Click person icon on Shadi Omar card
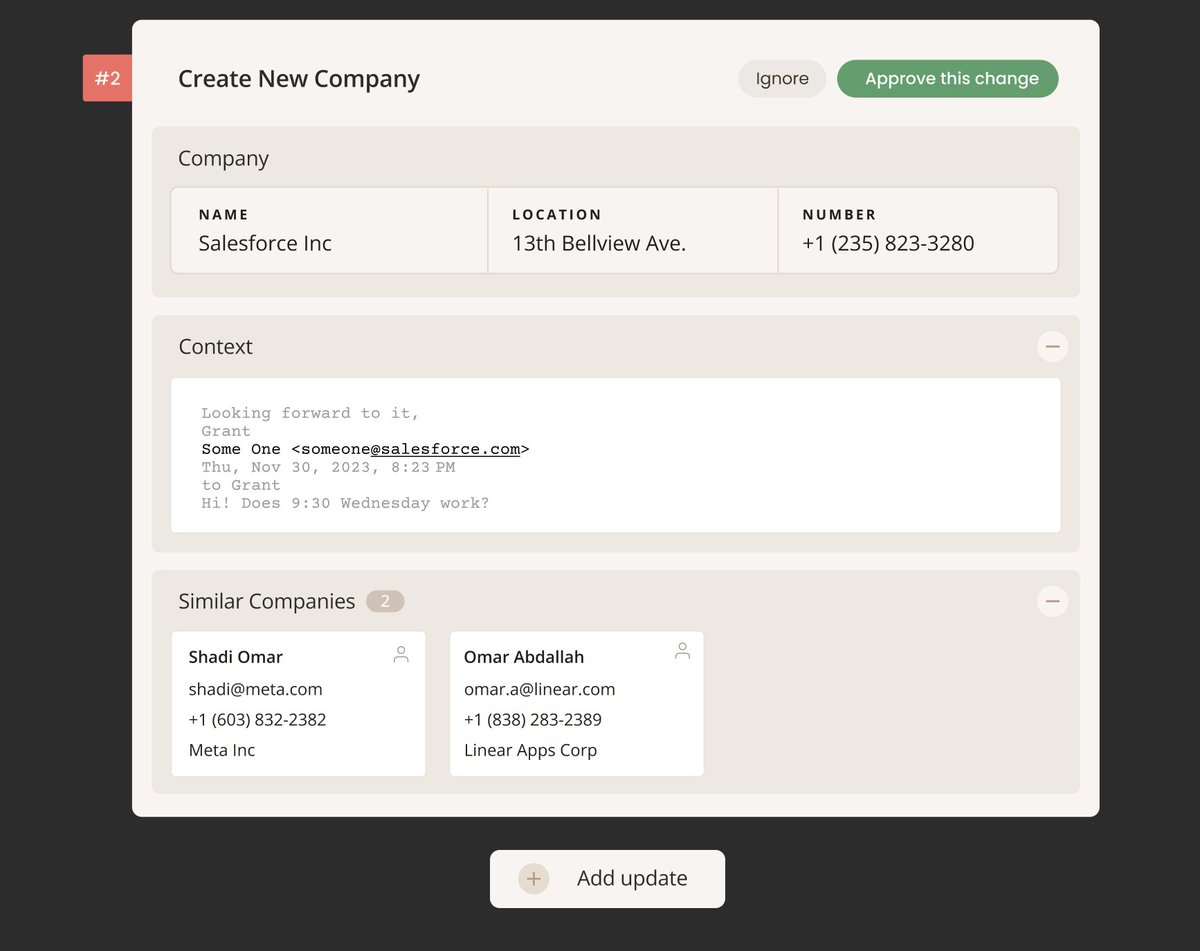Viewport: 1200px width, 951px height. 401,655
